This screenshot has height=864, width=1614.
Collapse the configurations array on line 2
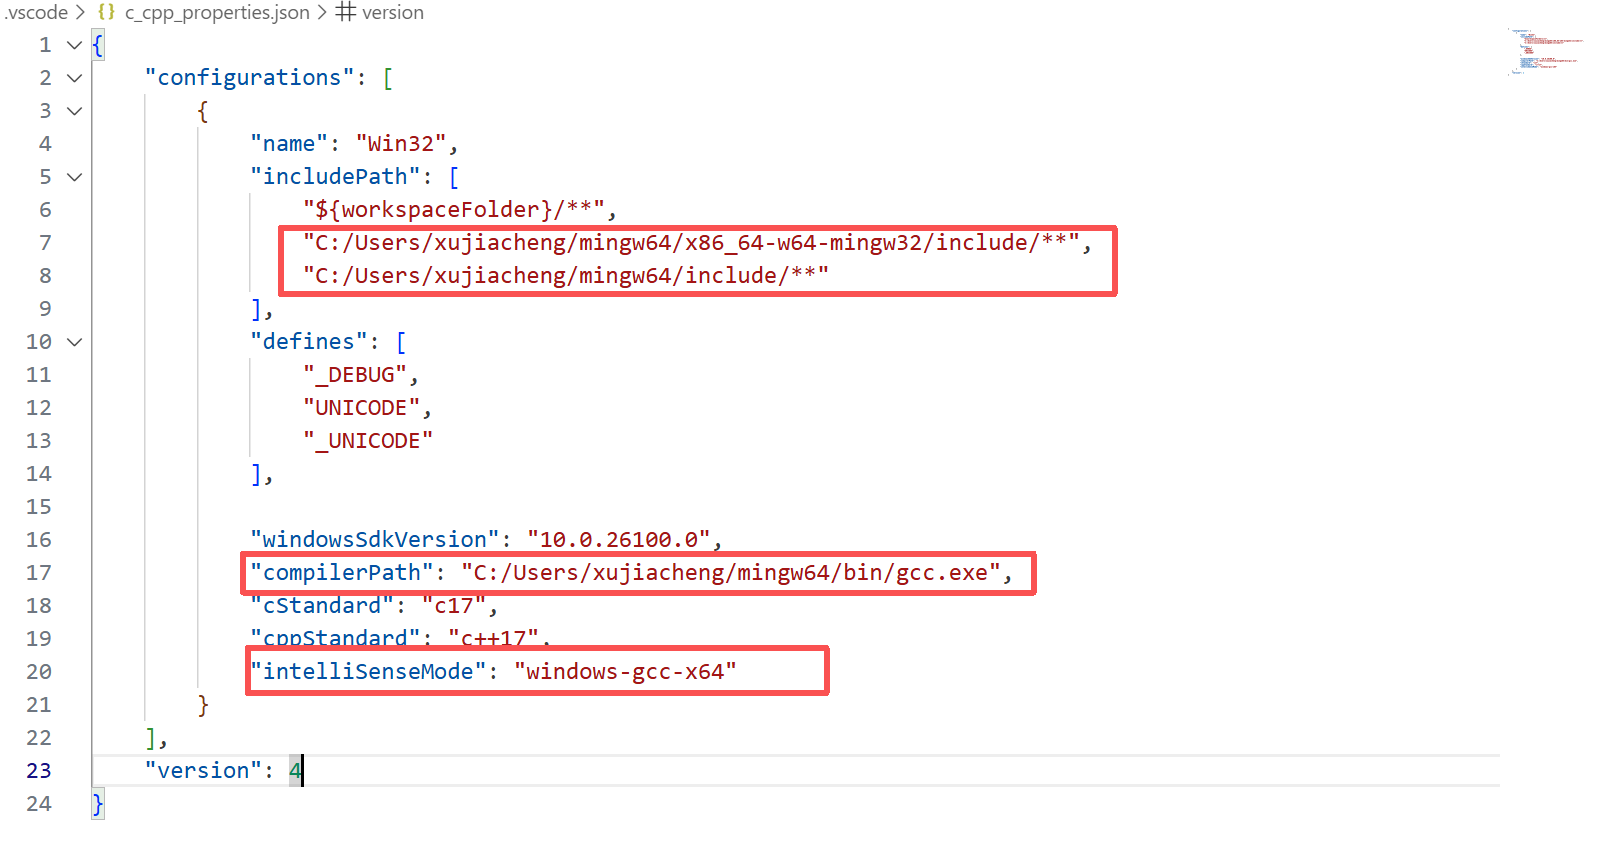tap(74, 78)
